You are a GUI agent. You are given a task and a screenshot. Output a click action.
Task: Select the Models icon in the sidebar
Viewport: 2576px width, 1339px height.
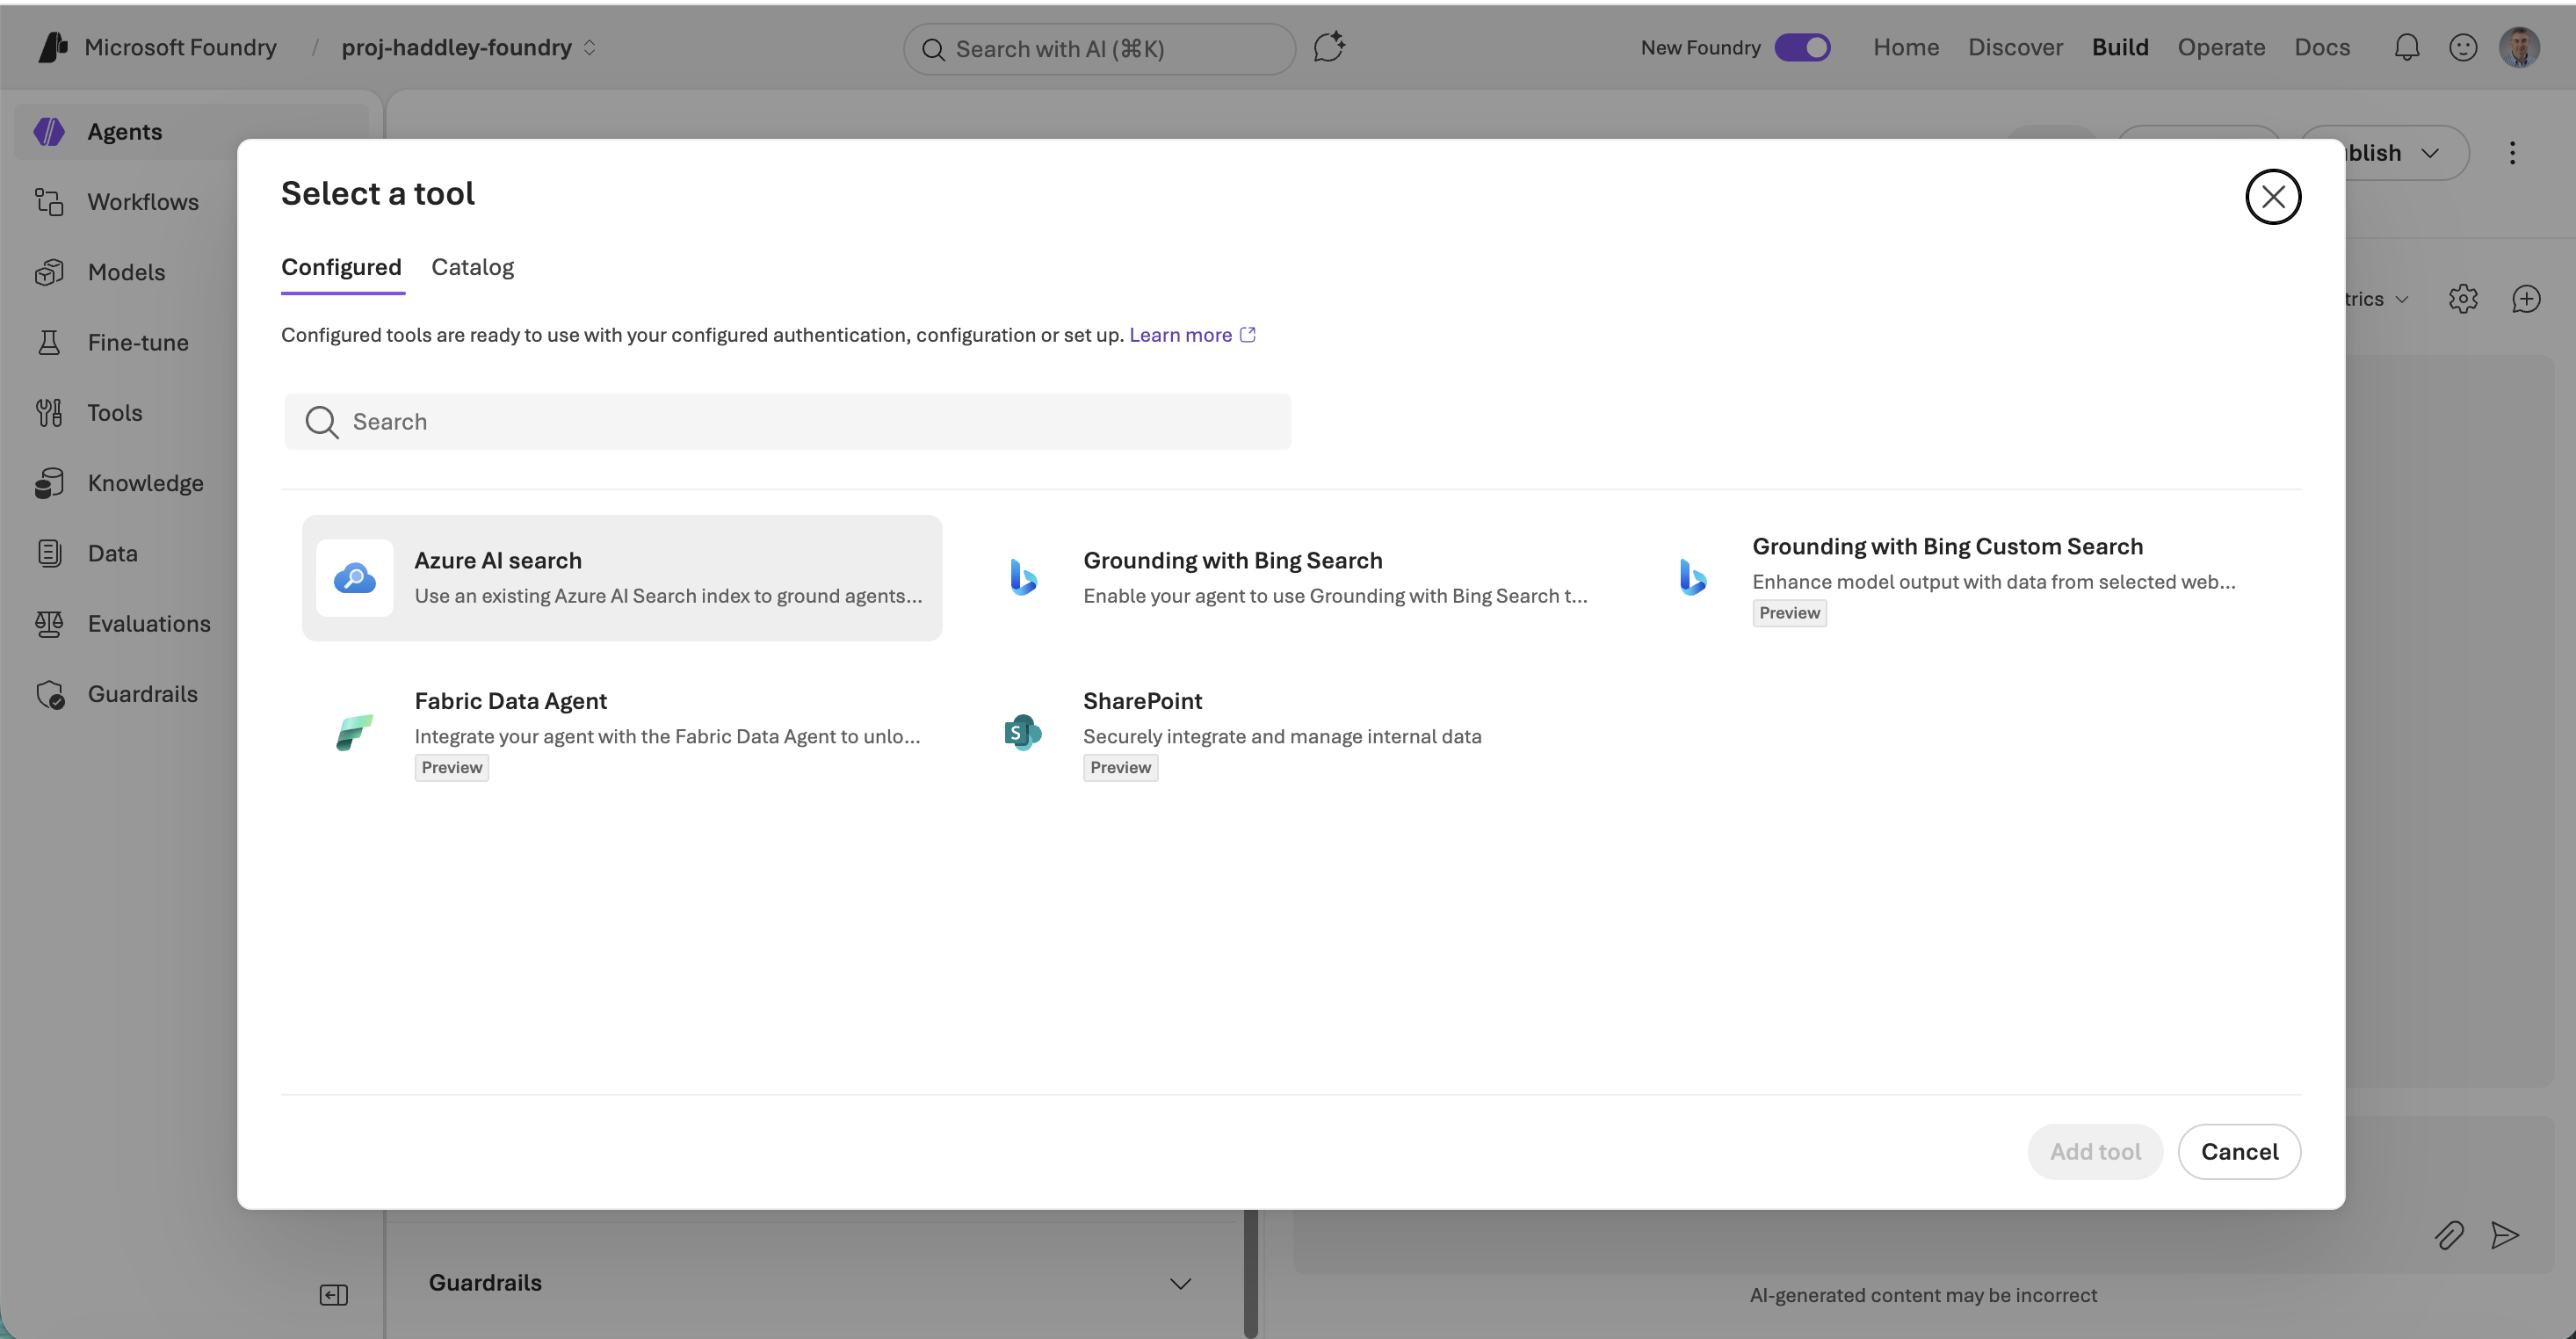51,272
